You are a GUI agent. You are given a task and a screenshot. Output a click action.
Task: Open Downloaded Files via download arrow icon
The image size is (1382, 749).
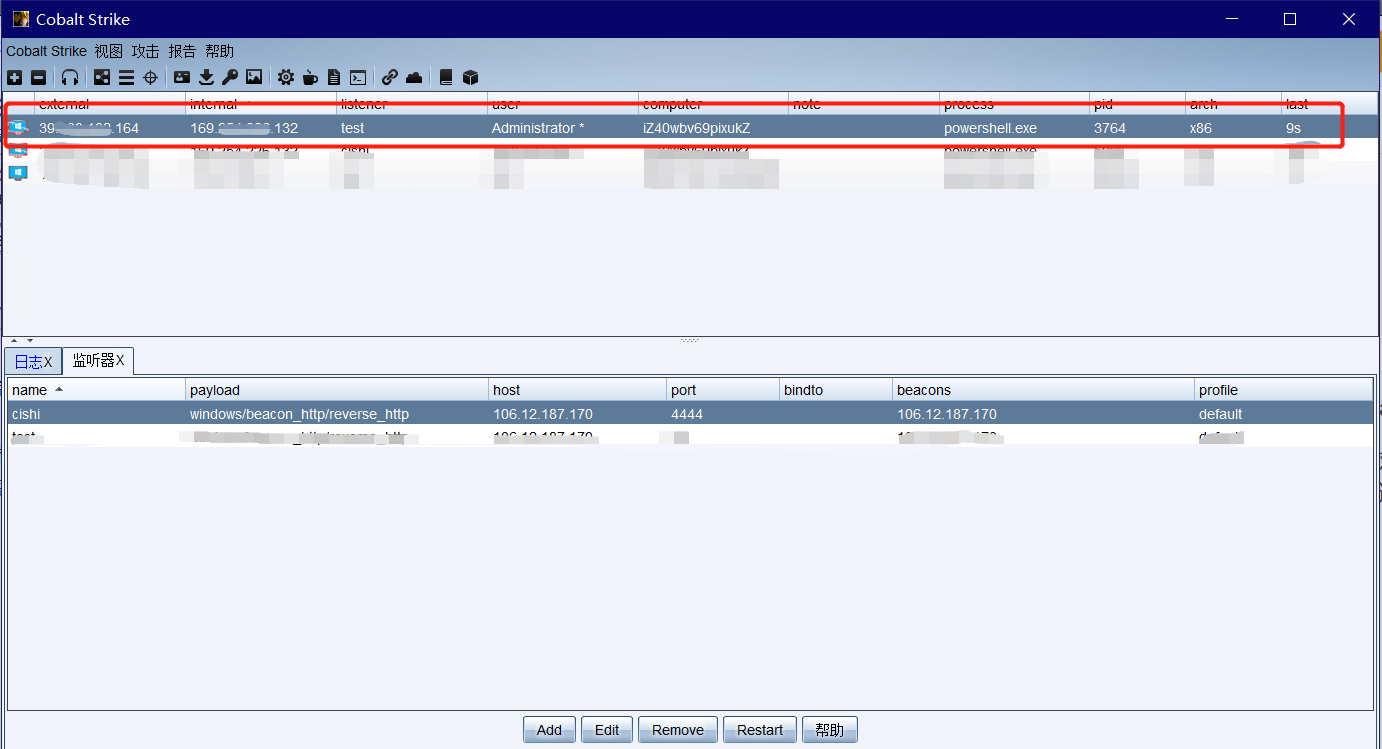(206, 77)
